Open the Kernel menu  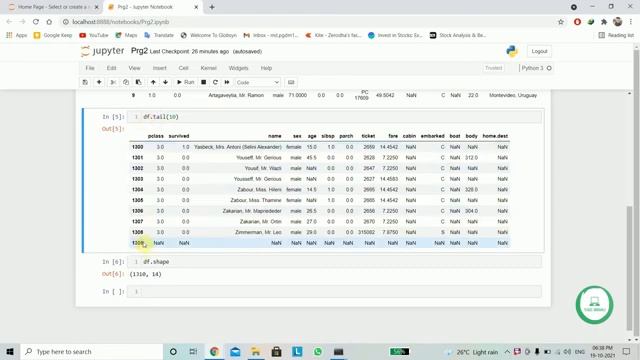click(209, 68)
